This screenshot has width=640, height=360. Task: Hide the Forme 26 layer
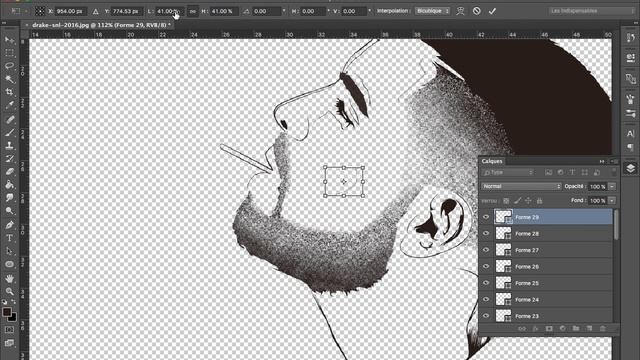(486, 267)
